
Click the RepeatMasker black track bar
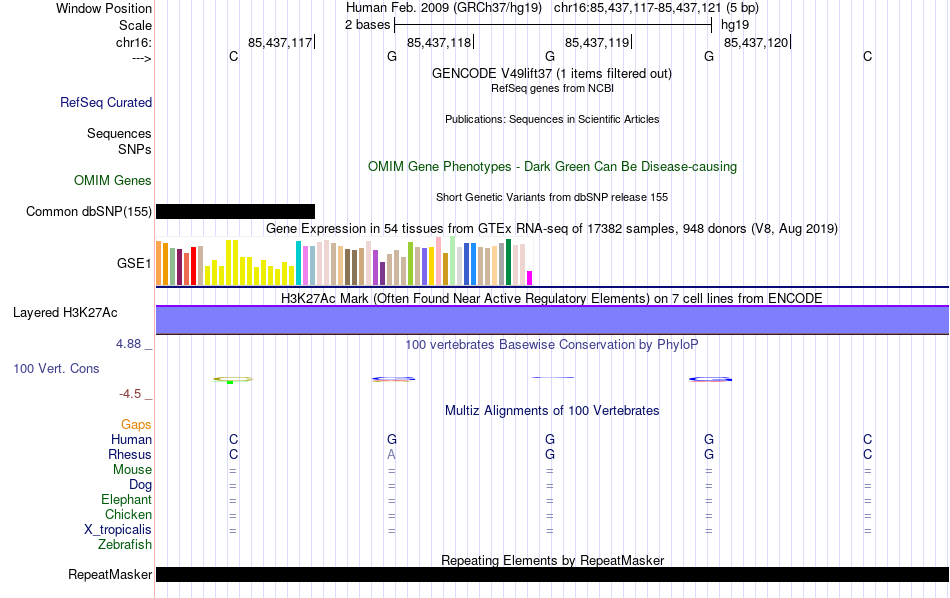[x=552, y=574]
